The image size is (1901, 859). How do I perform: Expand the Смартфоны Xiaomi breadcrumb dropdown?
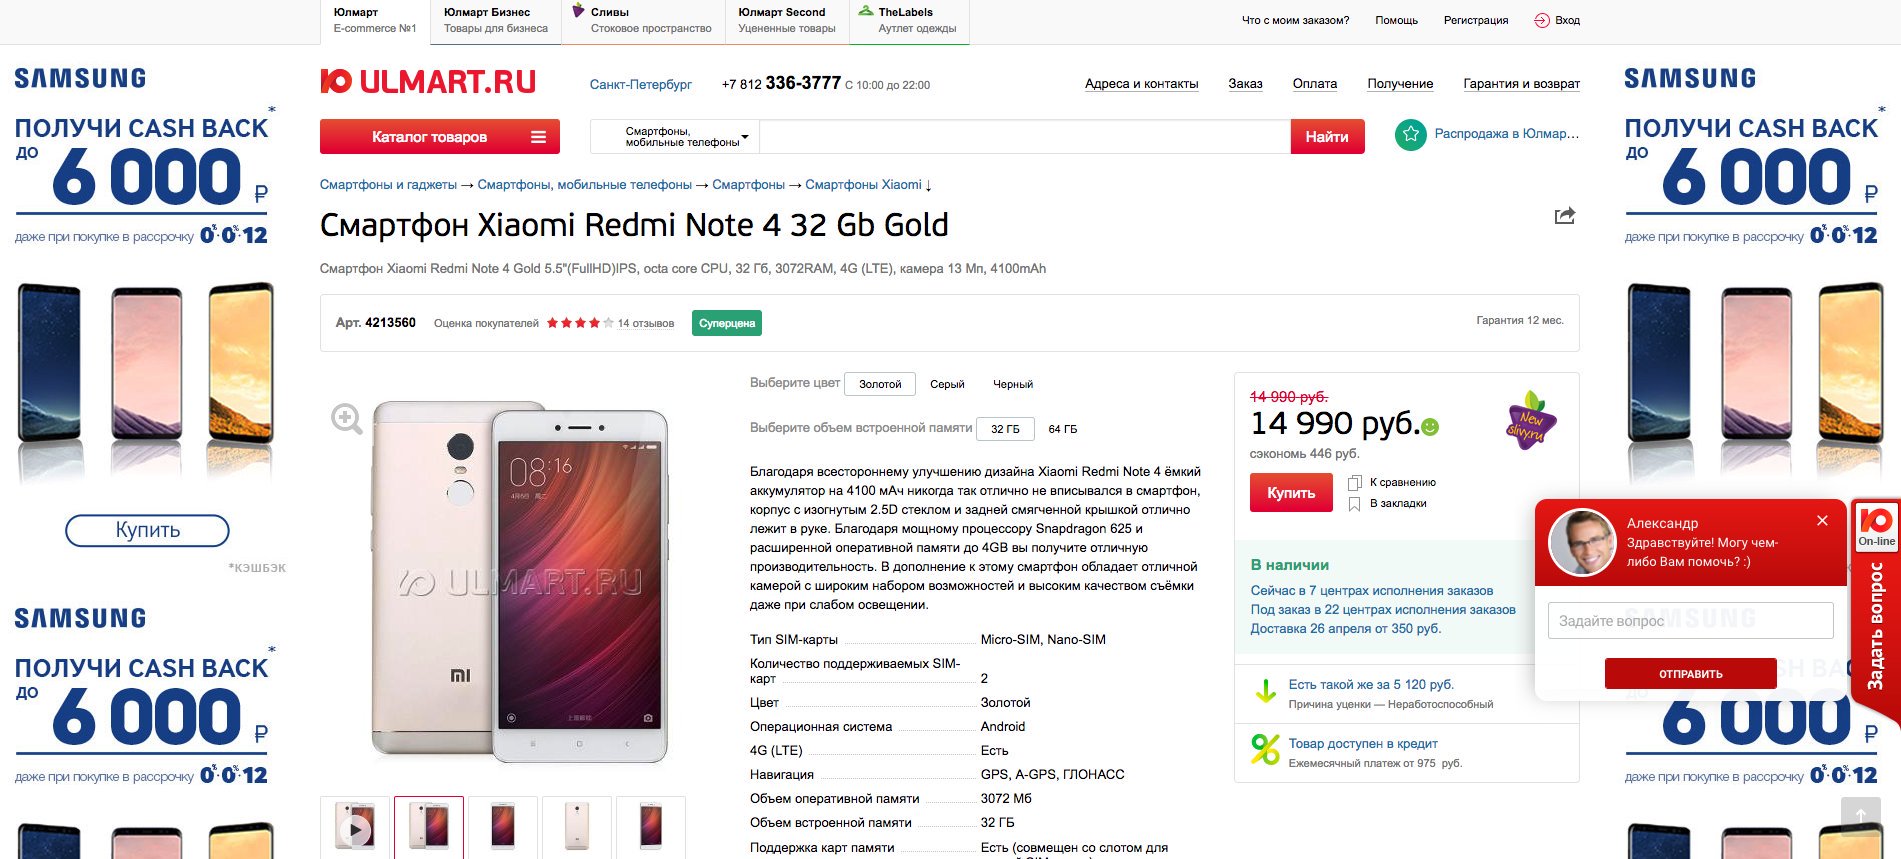pyautogui.click(x=928, y=185)
